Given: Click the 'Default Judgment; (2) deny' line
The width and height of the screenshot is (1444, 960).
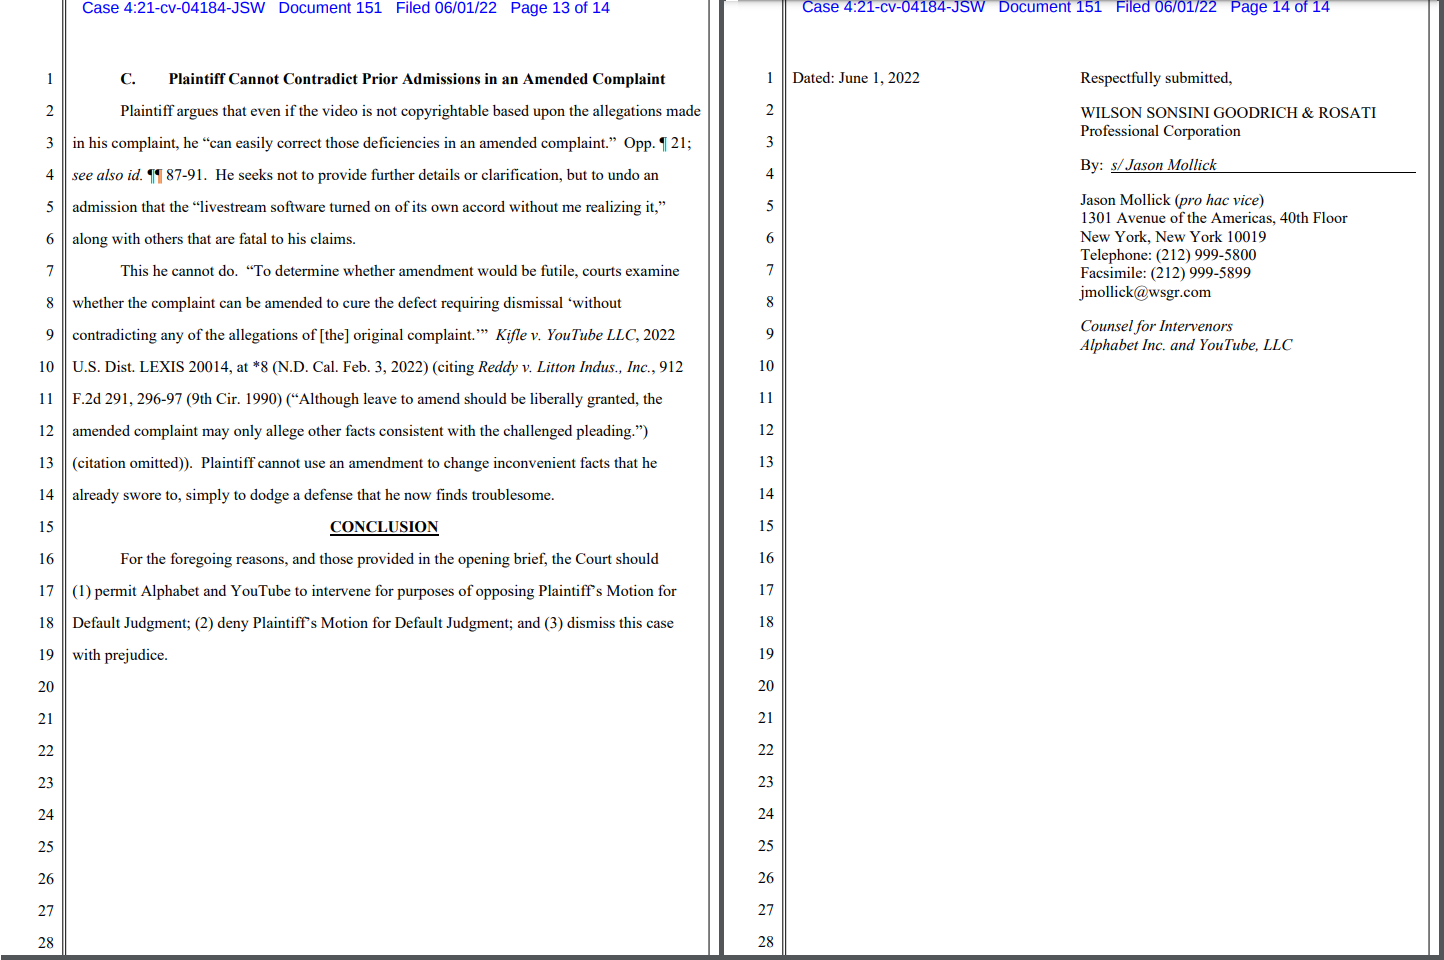Looking at the screenshot, I should click(373, 623).
